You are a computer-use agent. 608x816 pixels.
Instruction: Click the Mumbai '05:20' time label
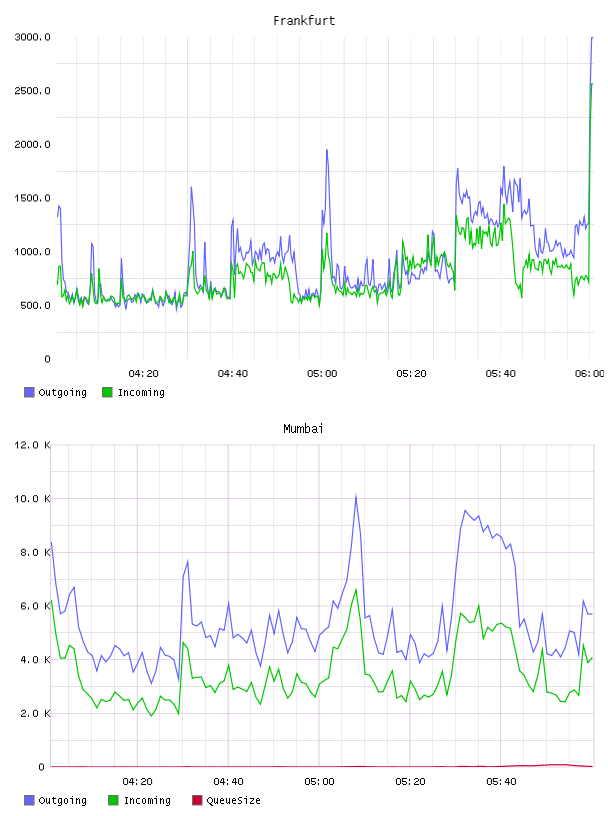coord(410,781)
